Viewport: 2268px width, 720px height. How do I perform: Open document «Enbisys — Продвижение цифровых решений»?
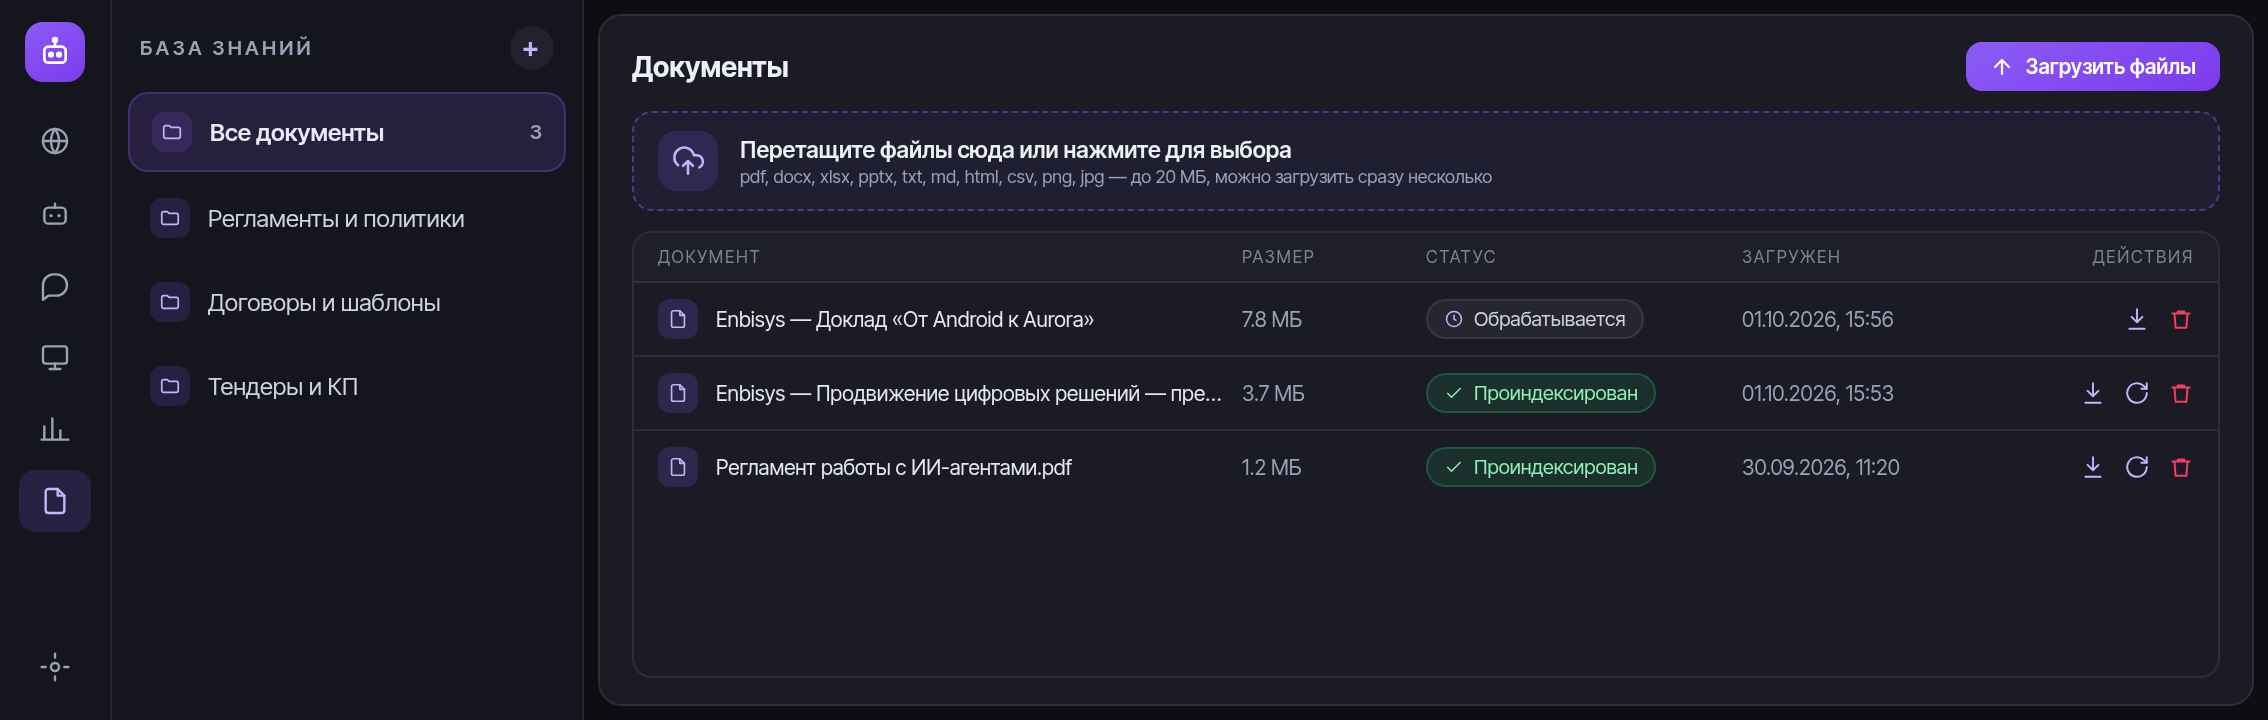pos(969,393)
